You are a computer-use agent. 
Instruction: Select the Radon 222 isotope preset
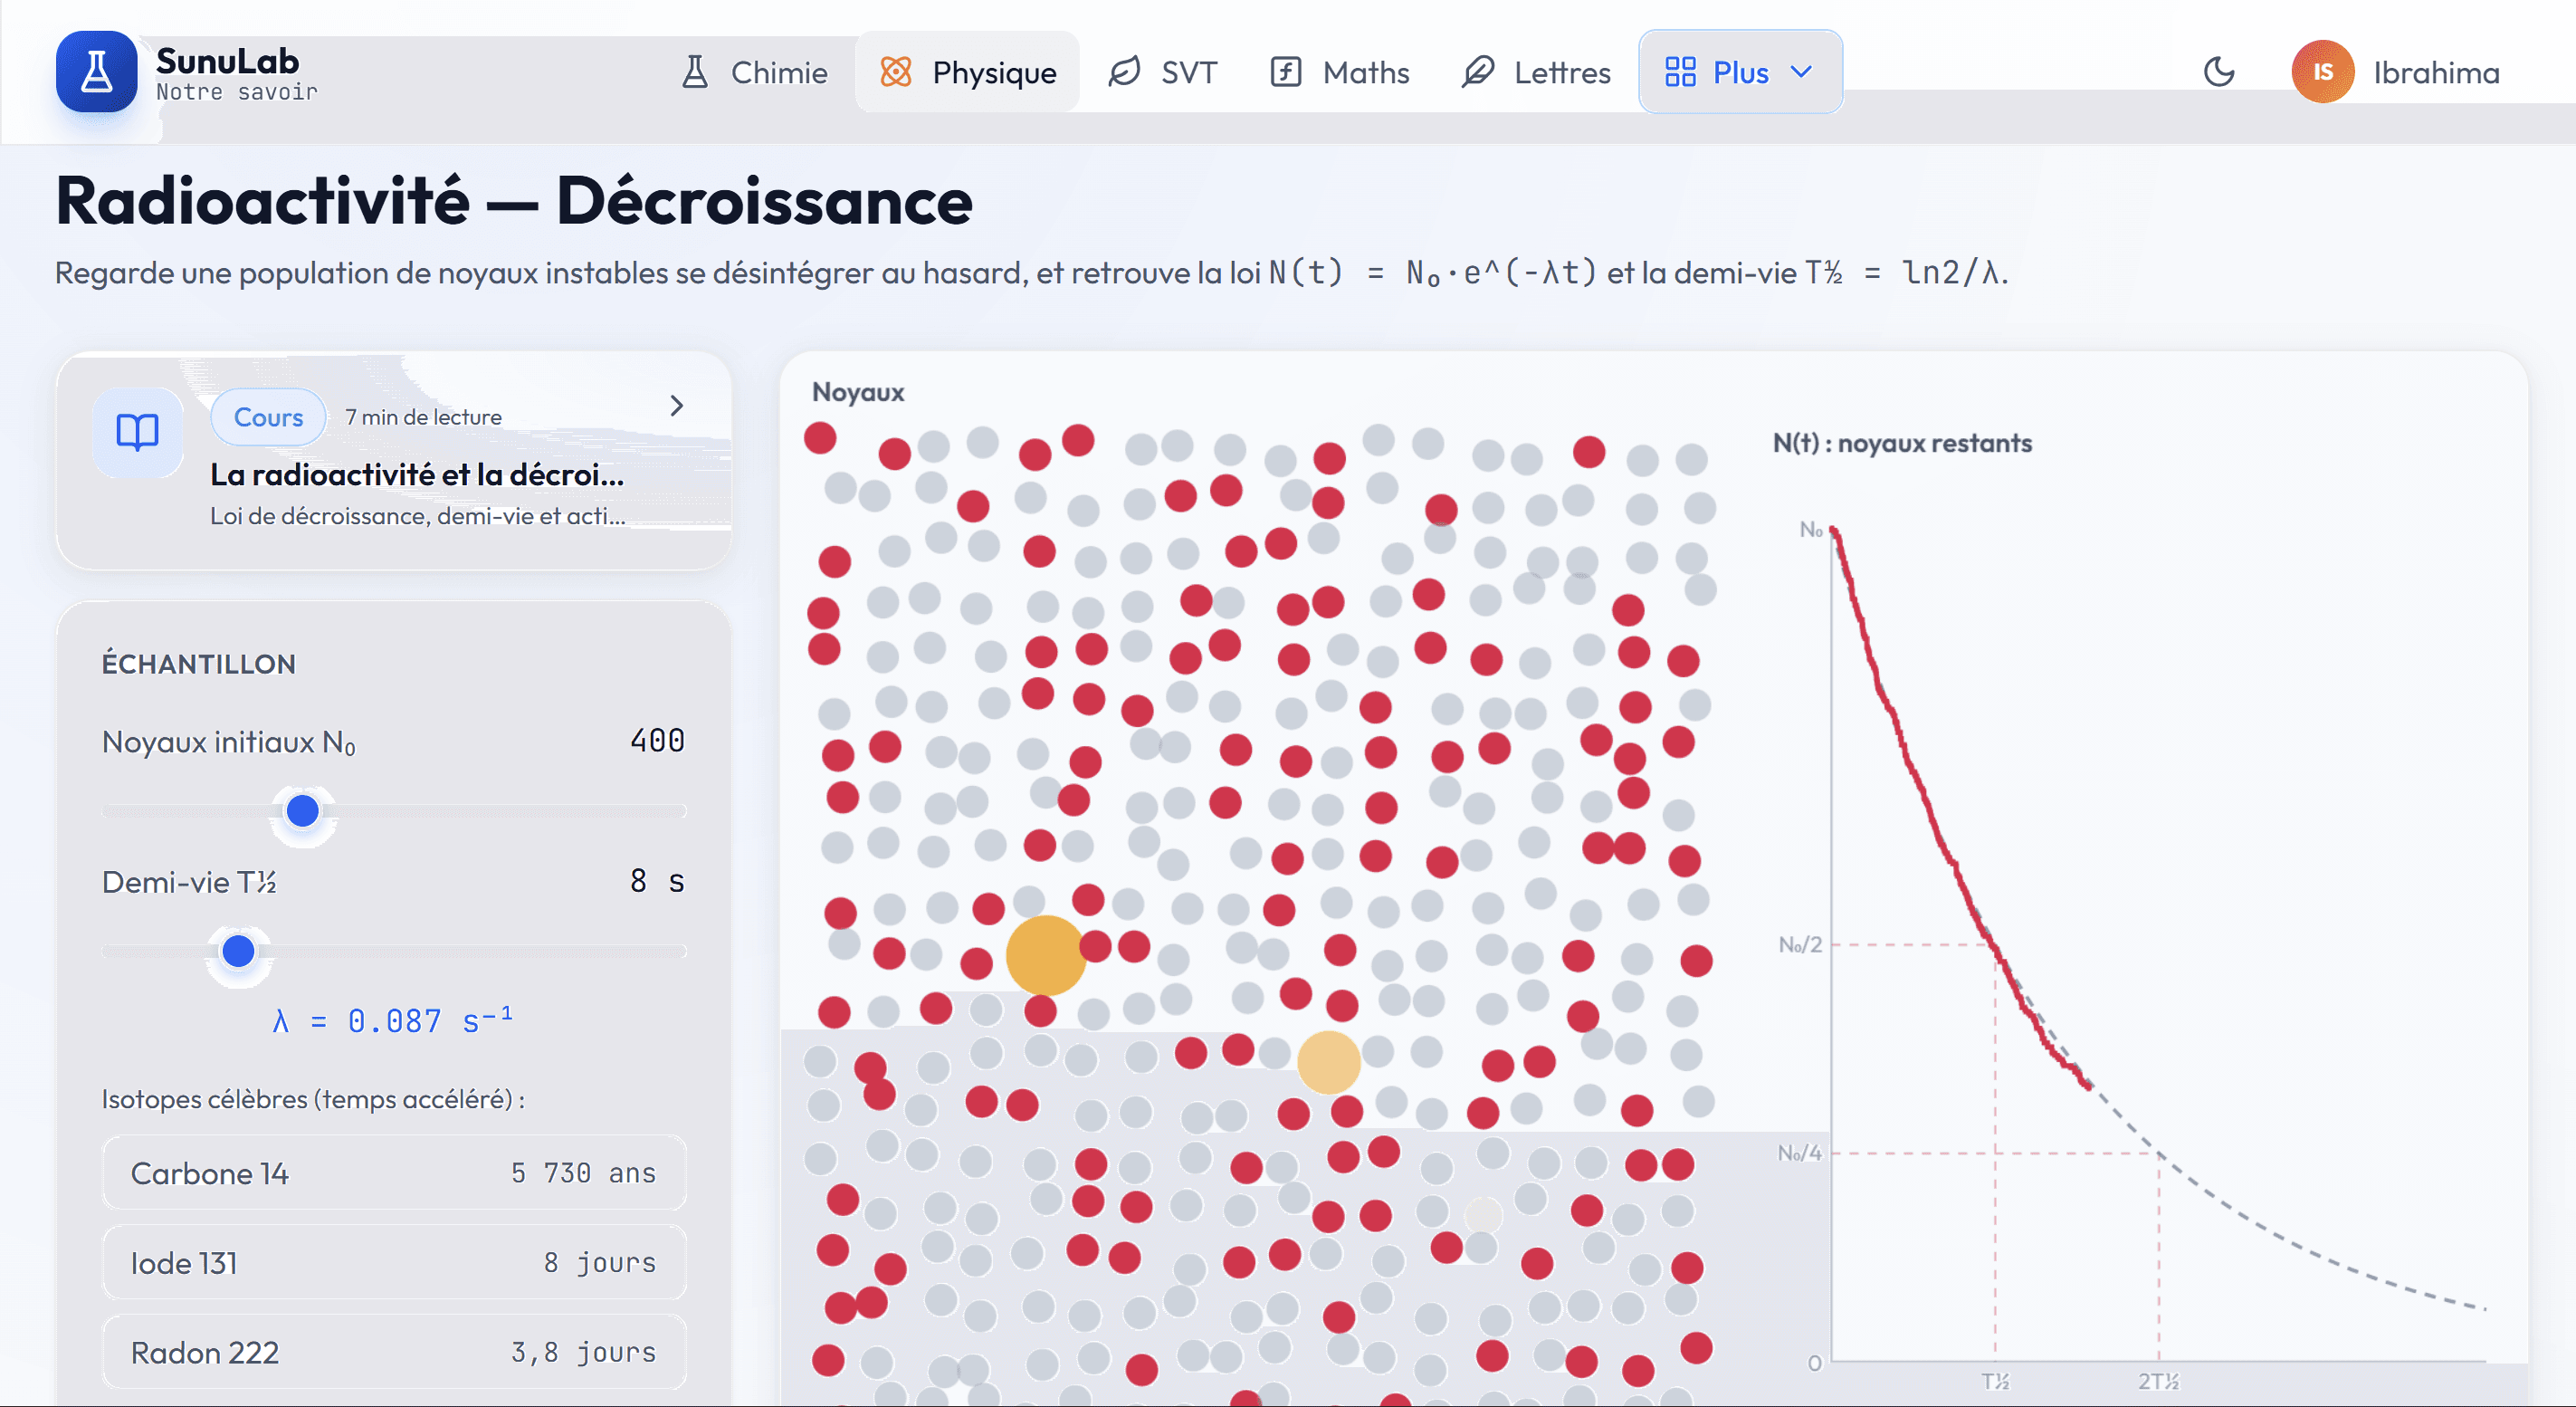pos(394,1352)
